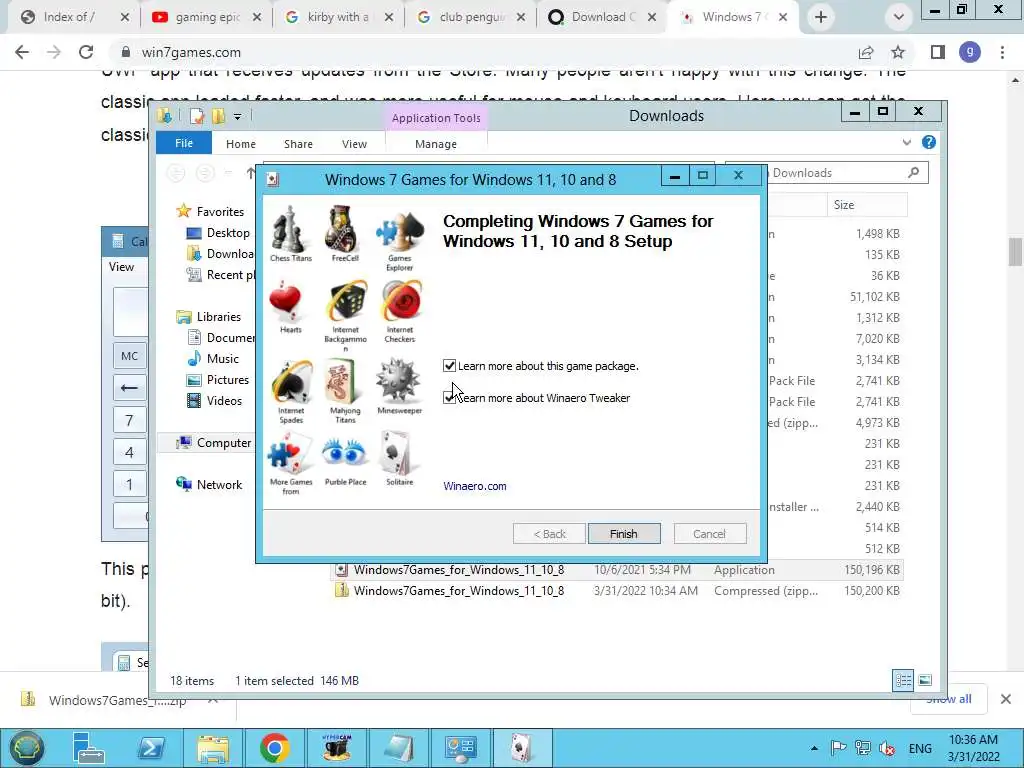Open Chrome from the taskbar

click(274, 748)
